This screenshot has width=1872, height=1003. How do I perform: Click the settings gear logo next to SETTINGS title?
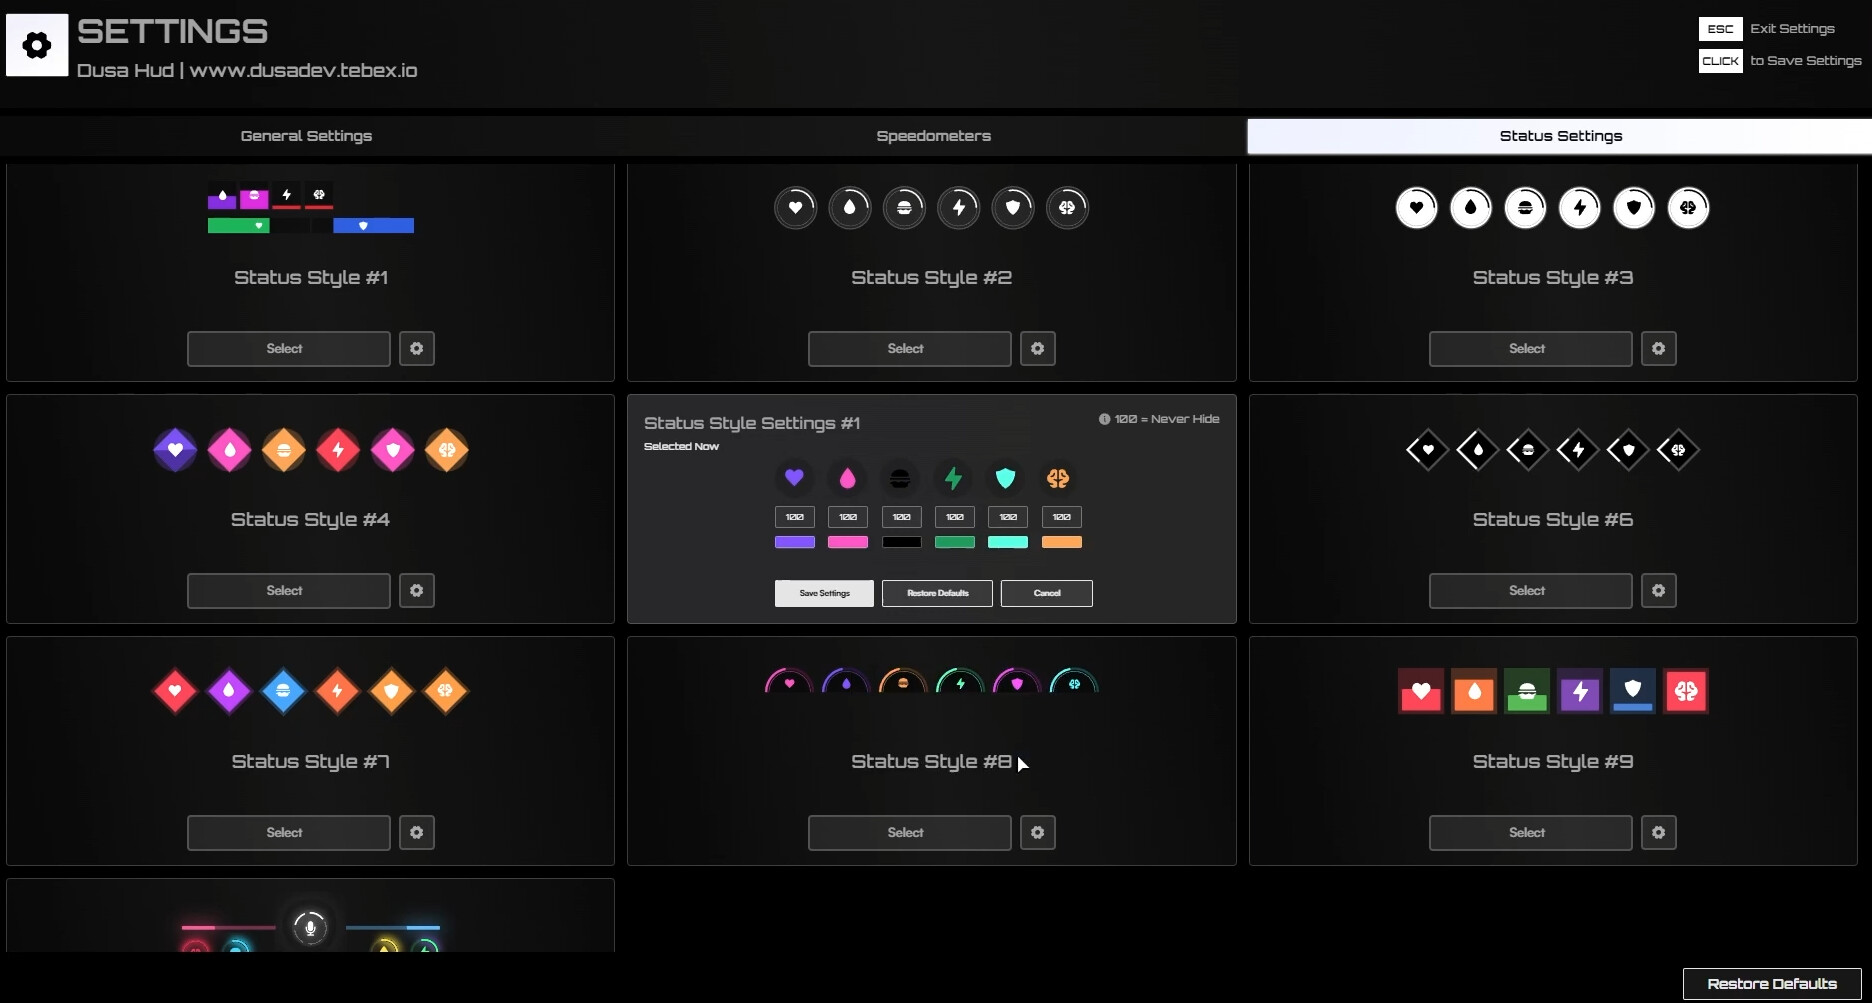pos(37,44)
